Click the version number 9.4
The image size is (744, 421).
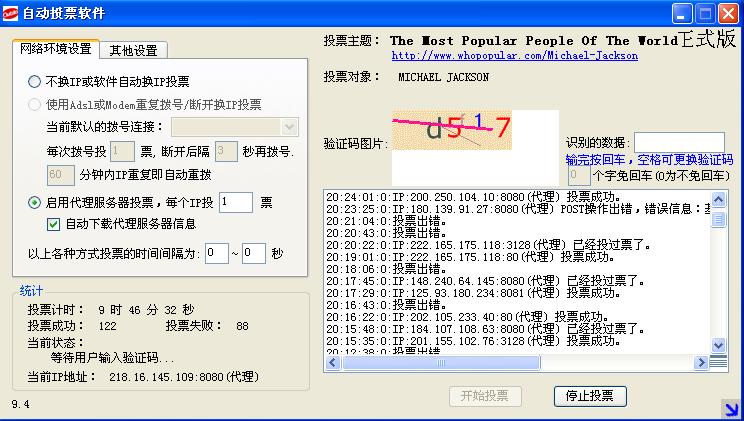tap(20, 404)
